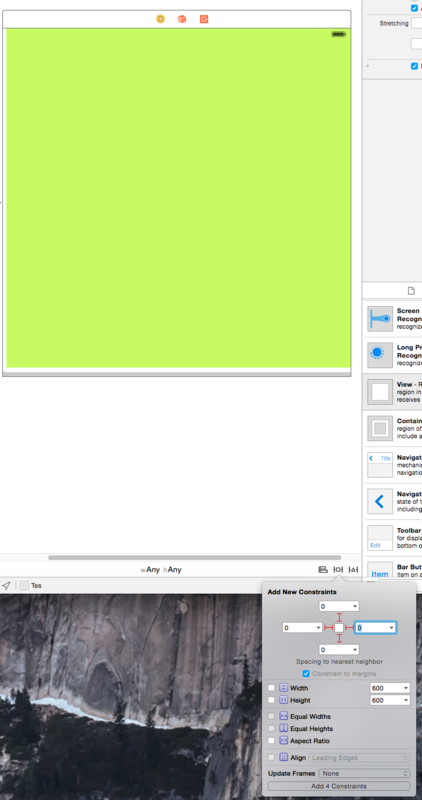Enable the Width constraint checkbox
The width and height of the screenshot is (422, 800).
(271, 688)
